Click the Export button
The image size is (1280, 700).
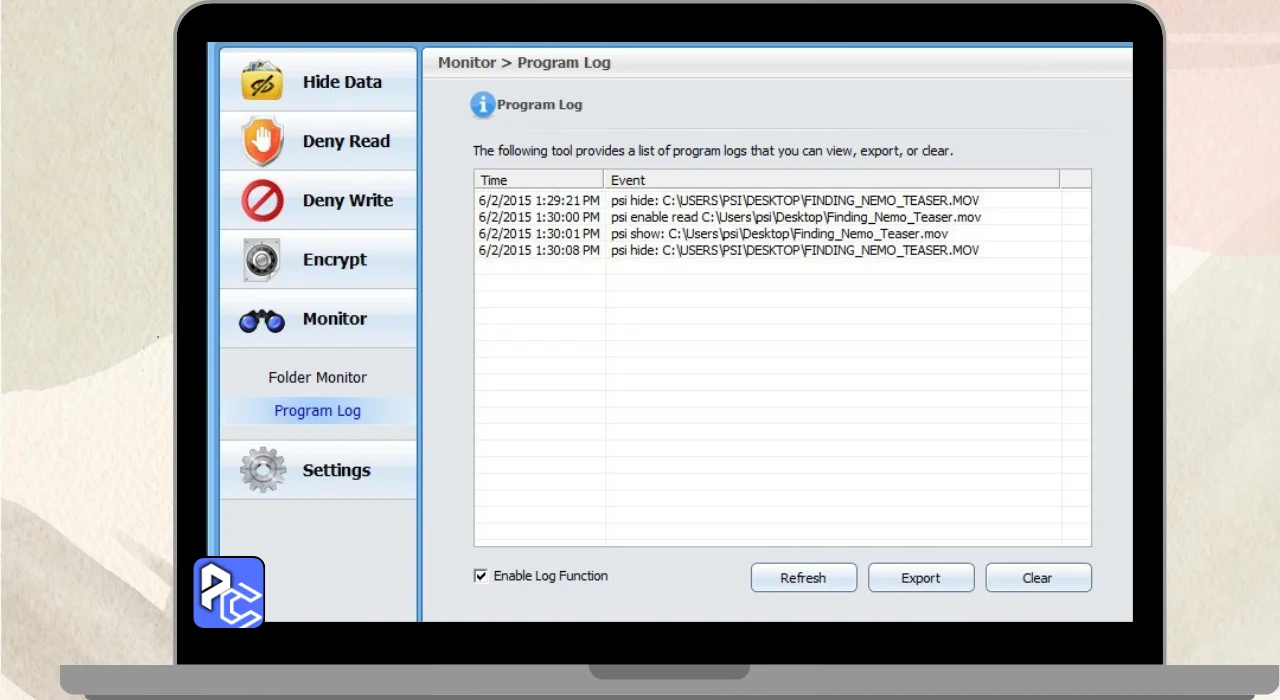[921, 578]
